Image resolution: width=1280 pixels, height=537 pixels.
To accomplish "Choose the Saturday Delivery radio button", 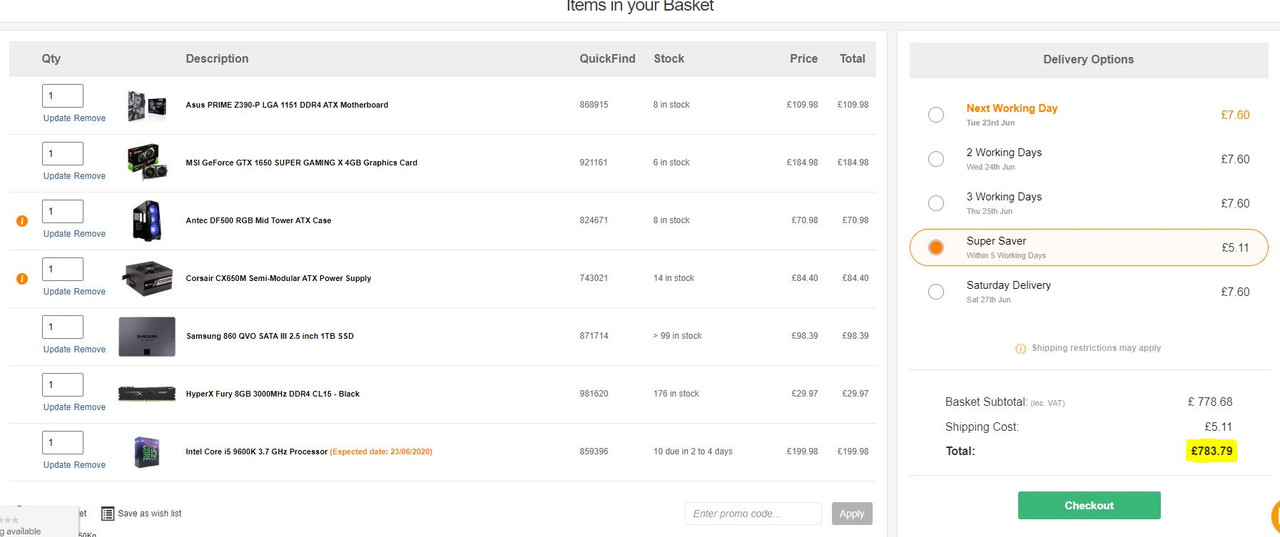I will coord(936,292).
